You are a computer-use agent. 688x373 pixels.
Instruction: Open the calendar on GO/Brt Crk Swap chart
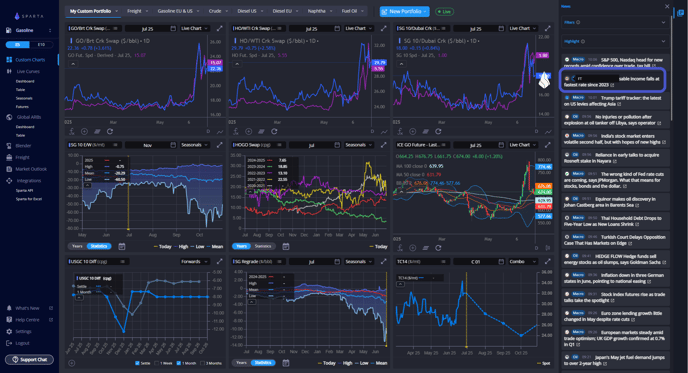click(x=173, y=29)
